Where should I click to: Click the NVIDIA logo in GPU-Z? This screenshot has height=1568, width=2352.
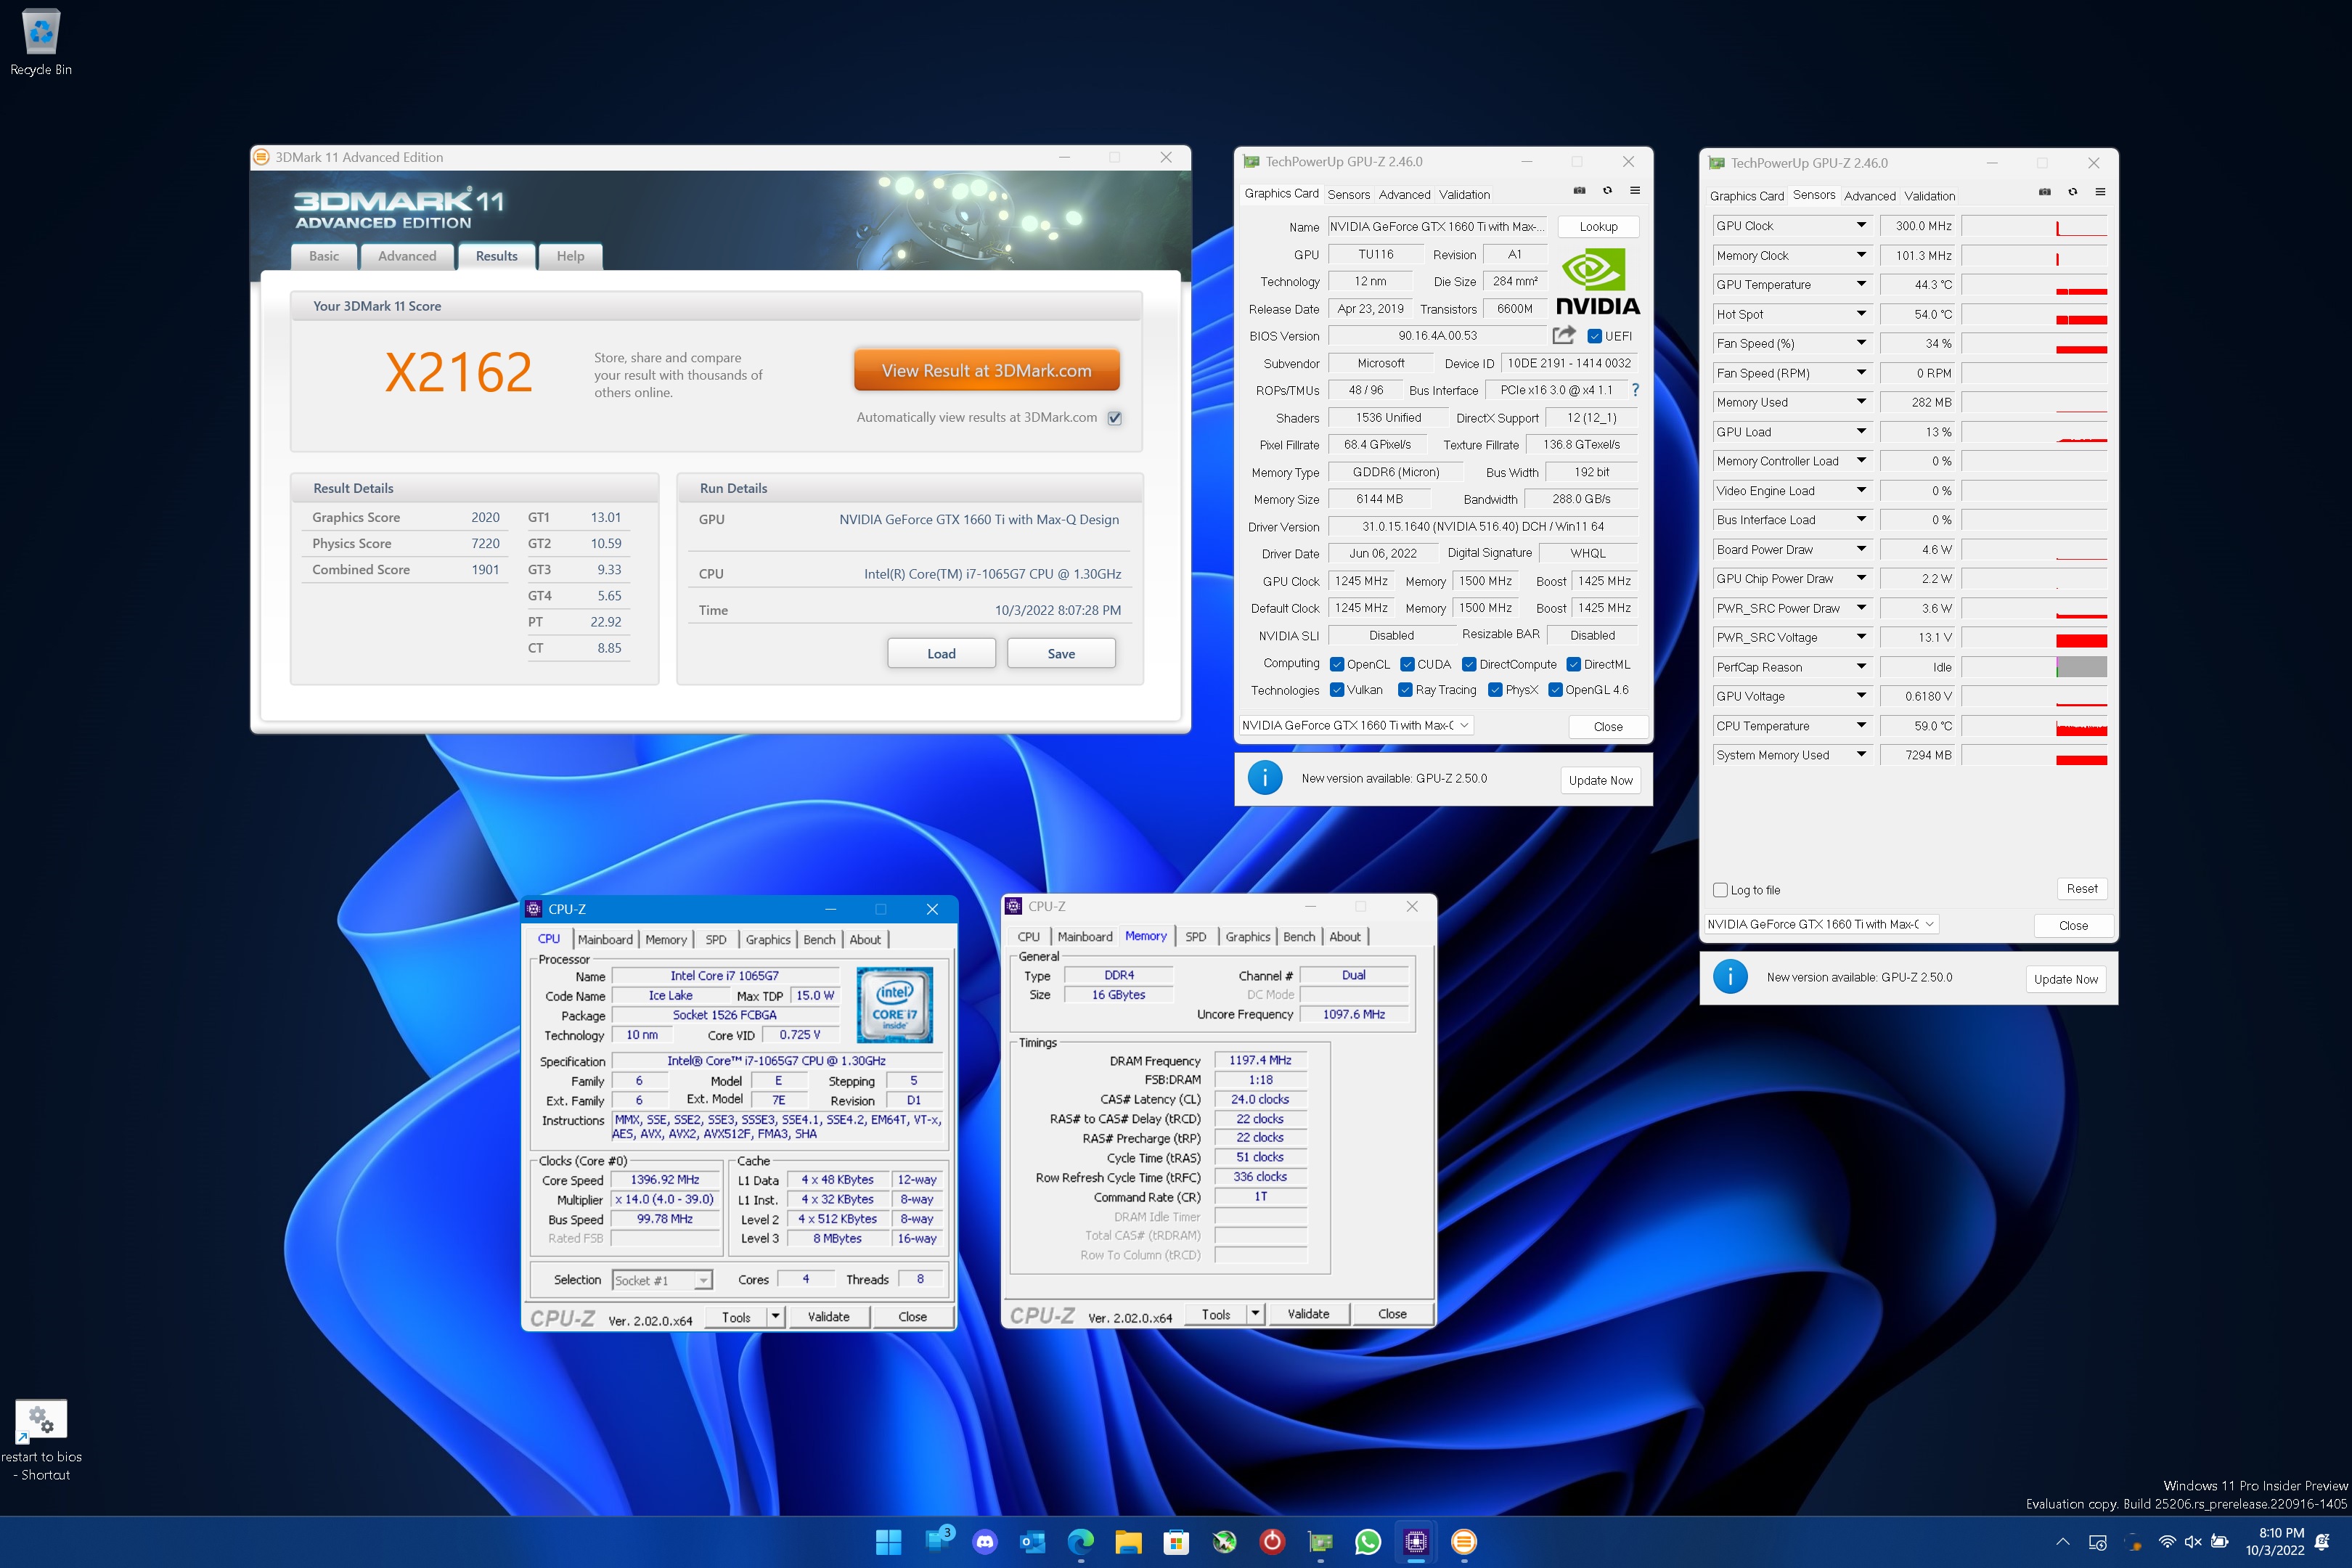[x=1597, y=282]
